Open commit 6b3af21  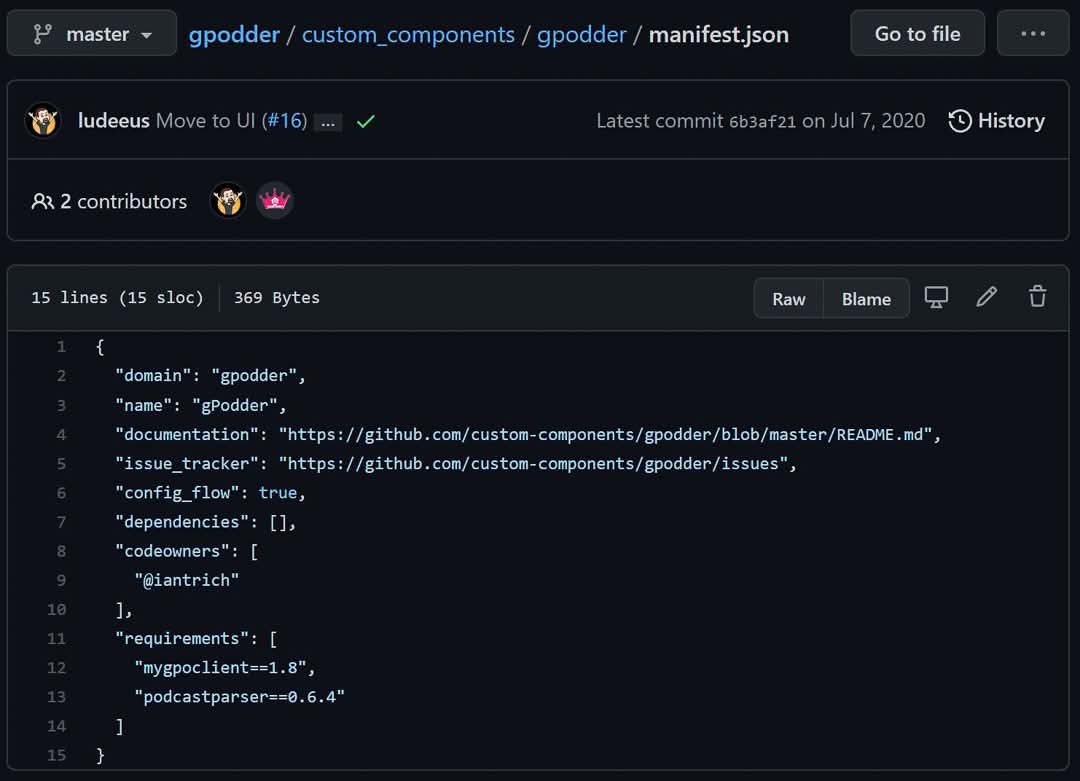point(762,122)
